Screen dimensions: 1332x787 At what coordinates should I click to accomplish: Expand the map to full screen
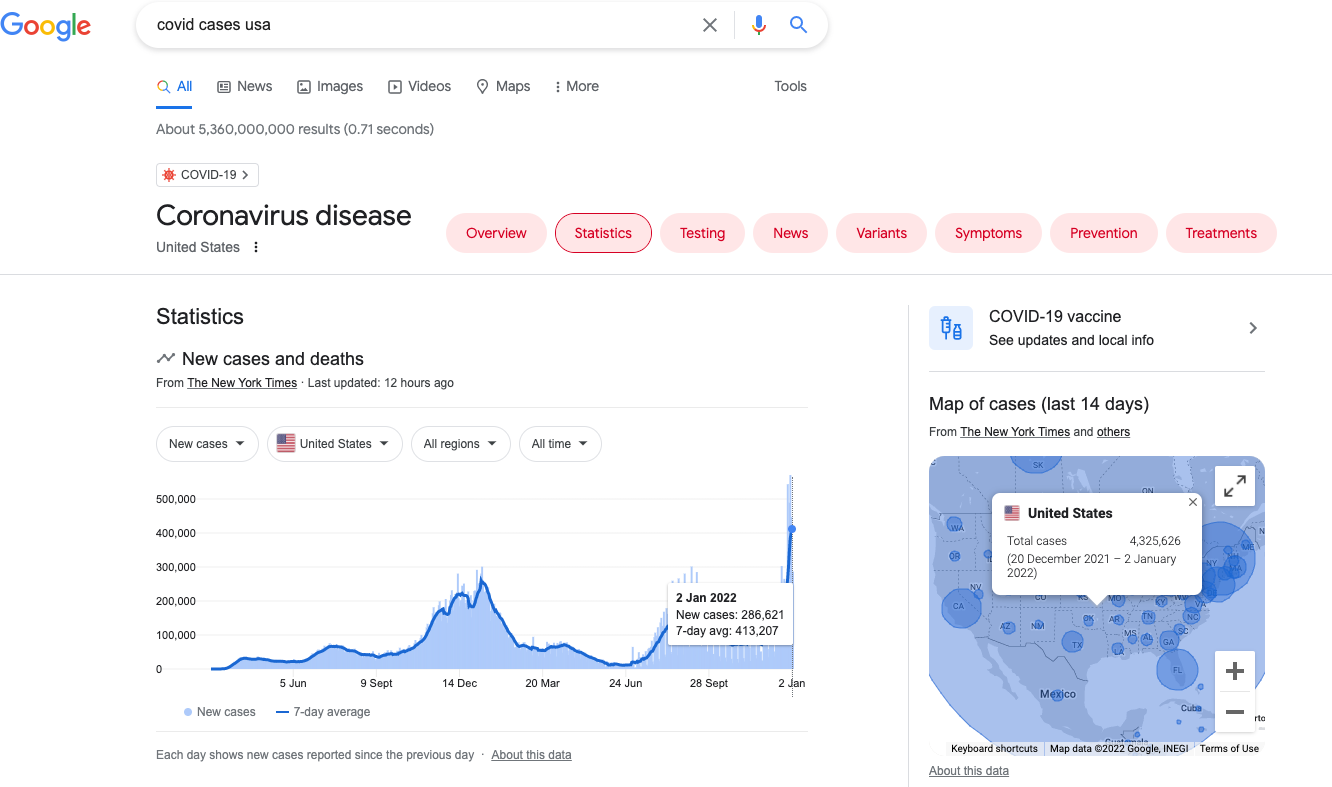click(1235, 486)
